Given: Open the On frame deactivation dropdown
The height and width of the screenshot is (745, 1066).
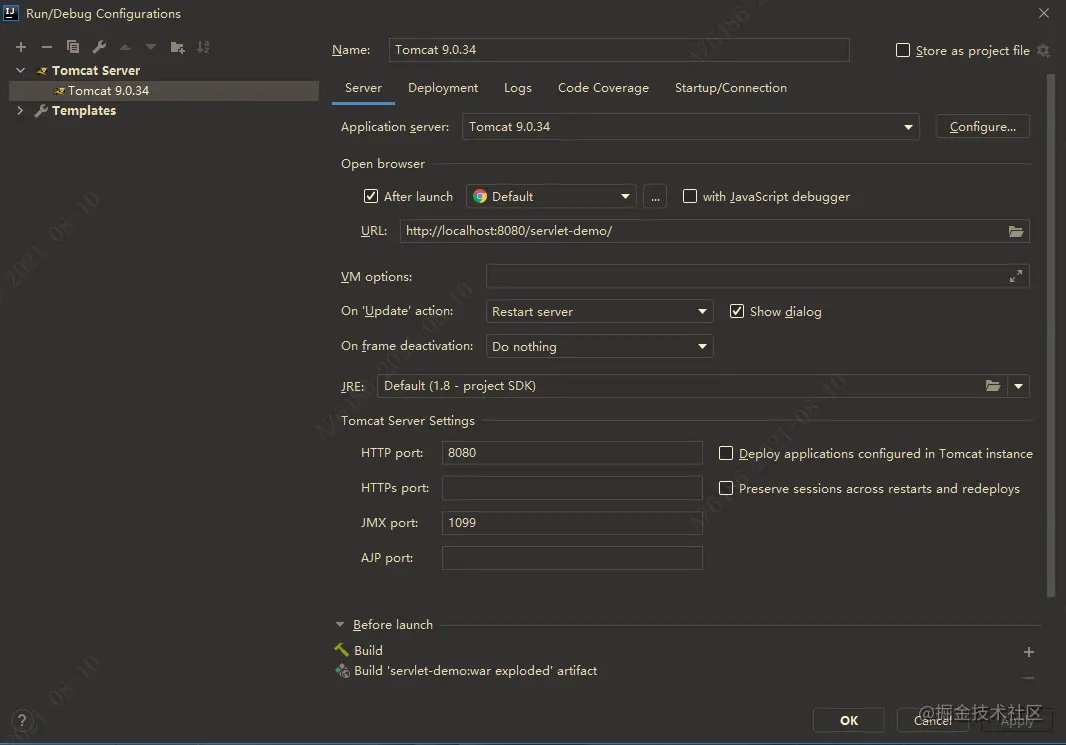Looking at the screenshot, I should (600, 347).
